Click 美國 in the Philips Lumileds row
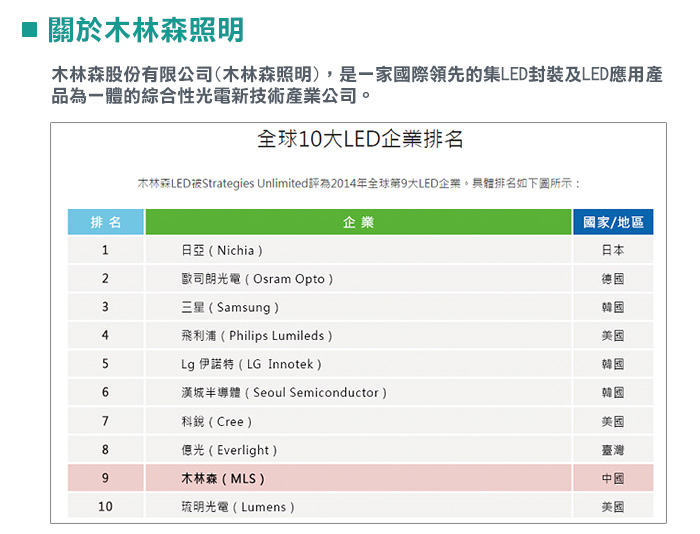This screenshot has width=700, height=534. point(613,336)
